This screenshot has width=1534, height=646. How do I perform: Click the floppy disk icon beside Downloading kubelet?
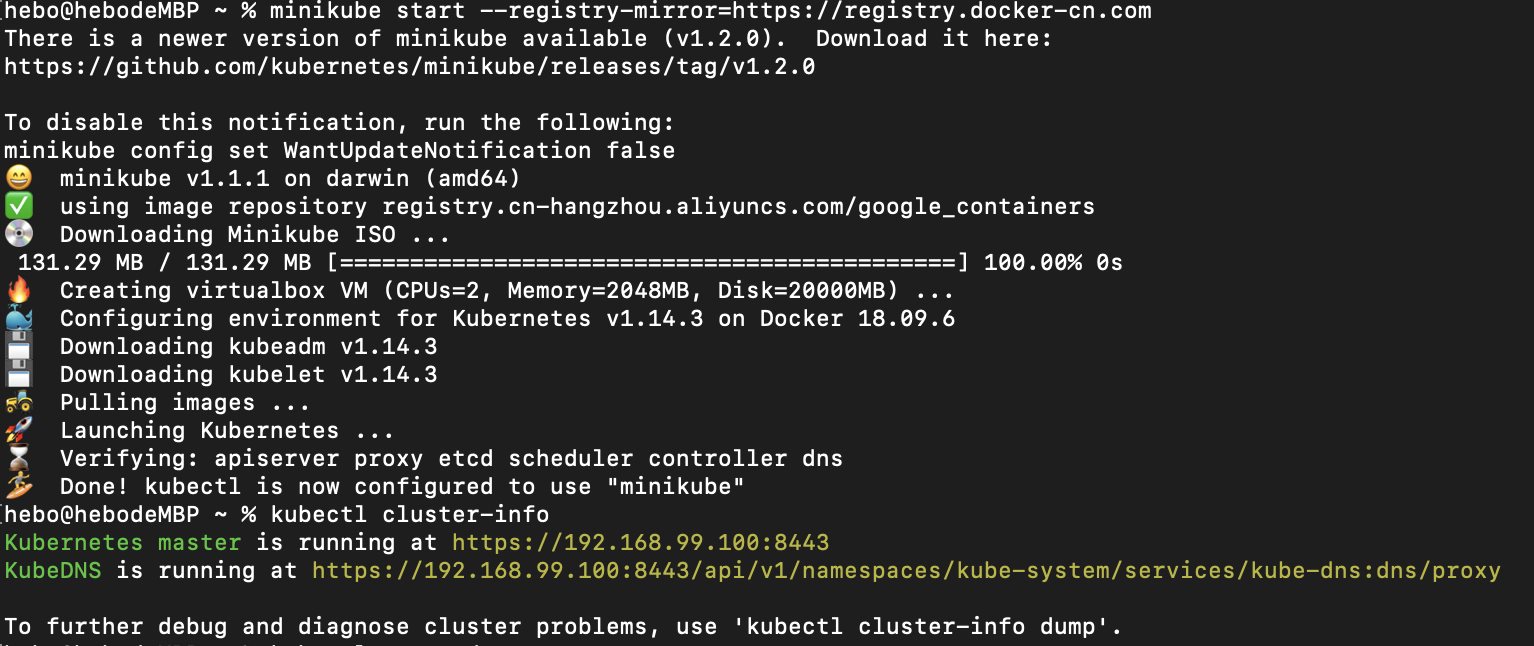[19, 375]
